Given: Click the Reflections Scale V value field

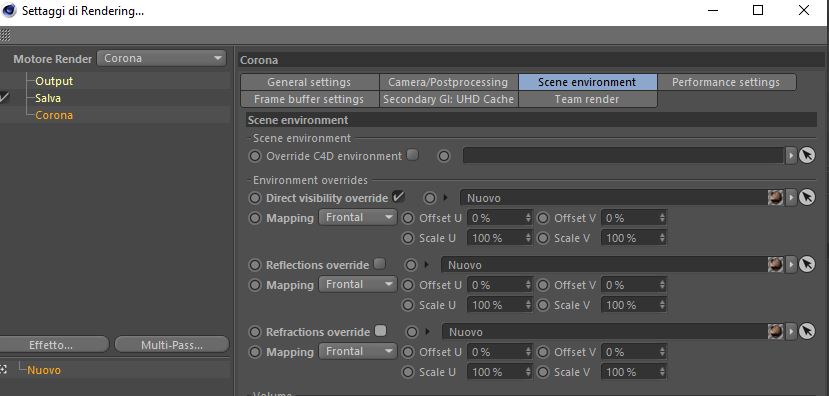Looking at the screenshot, I should 633,305.
